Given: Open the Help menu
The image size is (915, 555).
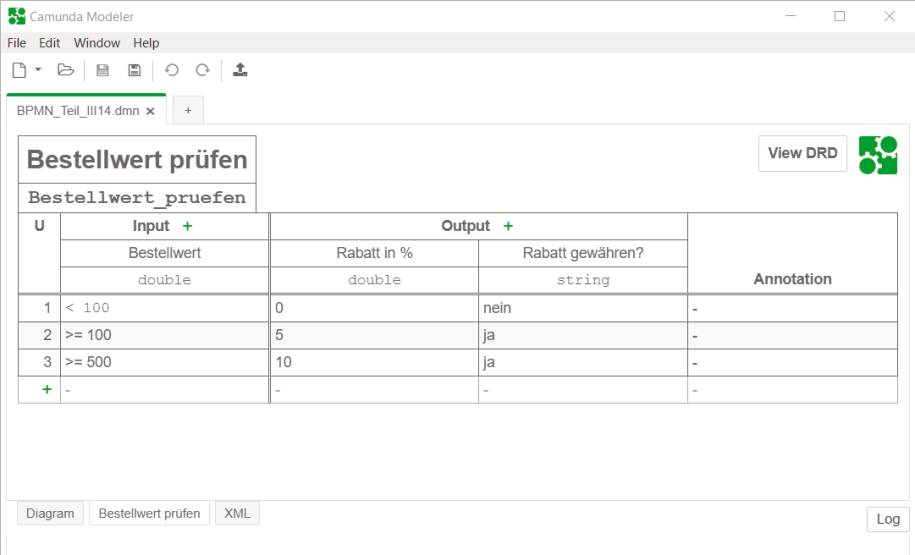Looking at the screenshot, I should (x=146, y=43).
